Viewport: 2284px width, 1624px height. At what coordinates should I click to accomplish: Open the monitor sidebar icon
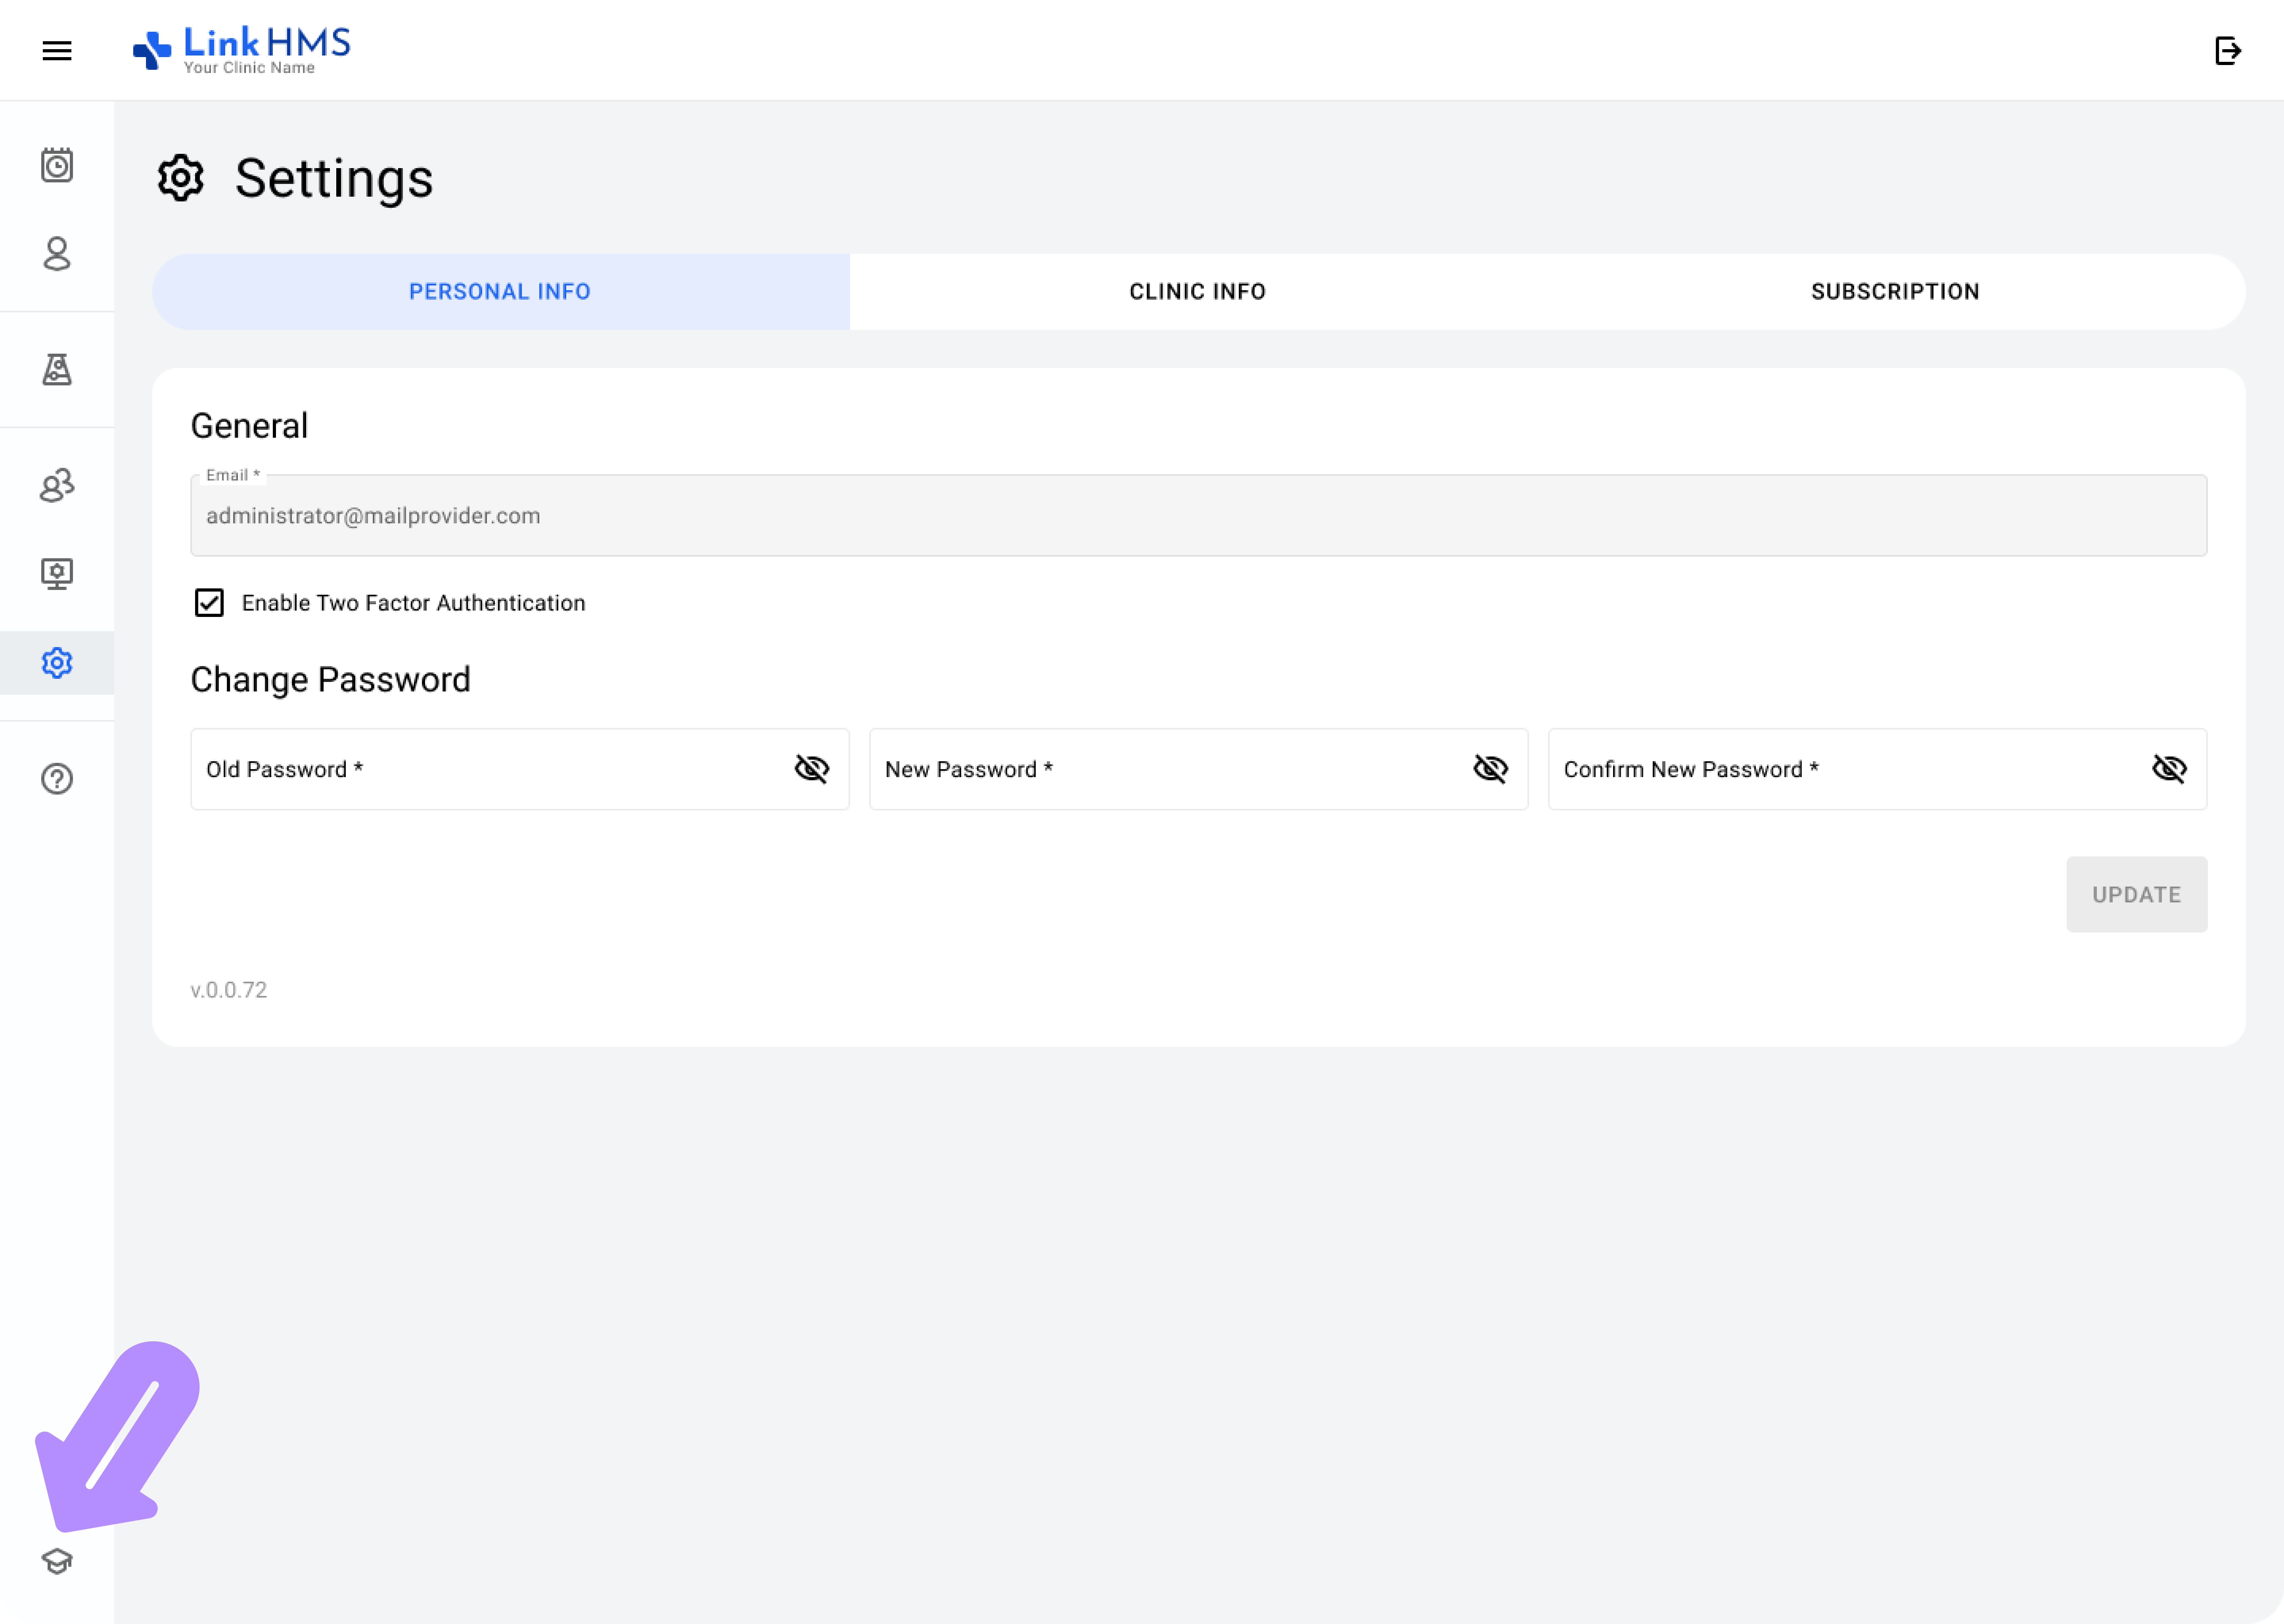click(57, 574)
